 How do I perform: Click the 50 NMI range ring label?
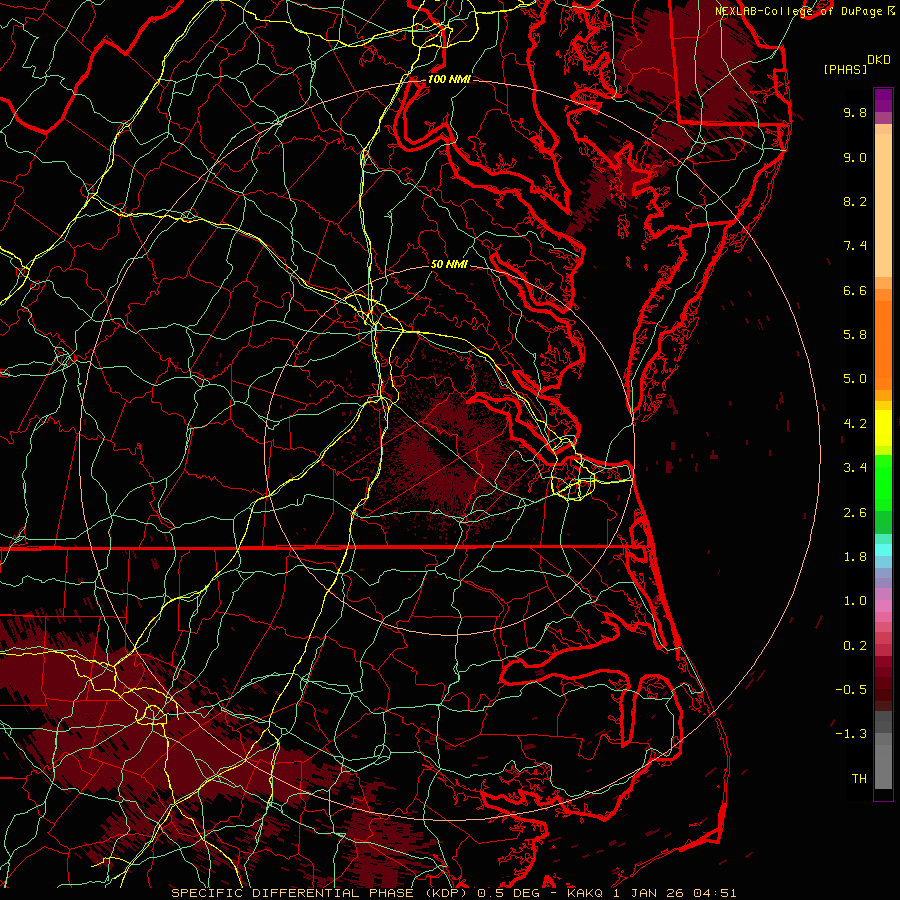click(449, 265)
